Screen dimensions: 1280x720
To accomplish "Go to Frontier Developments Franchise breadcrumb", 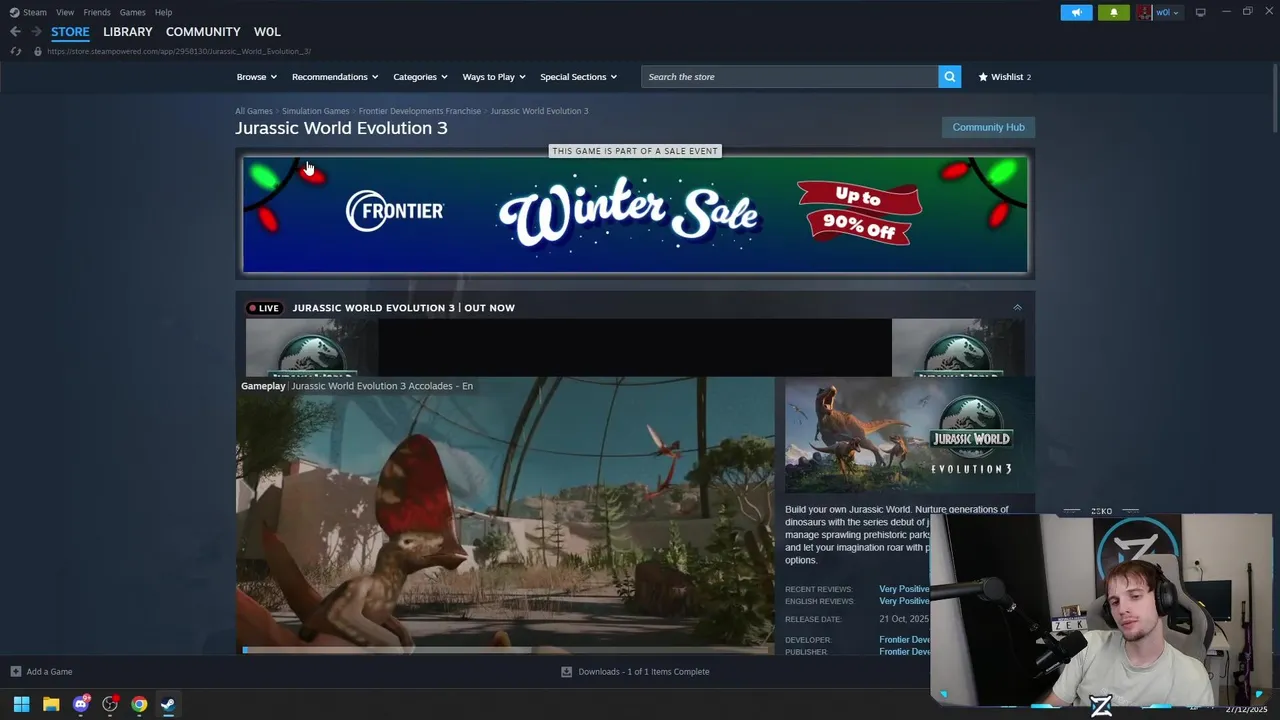I will click(420, 111).
